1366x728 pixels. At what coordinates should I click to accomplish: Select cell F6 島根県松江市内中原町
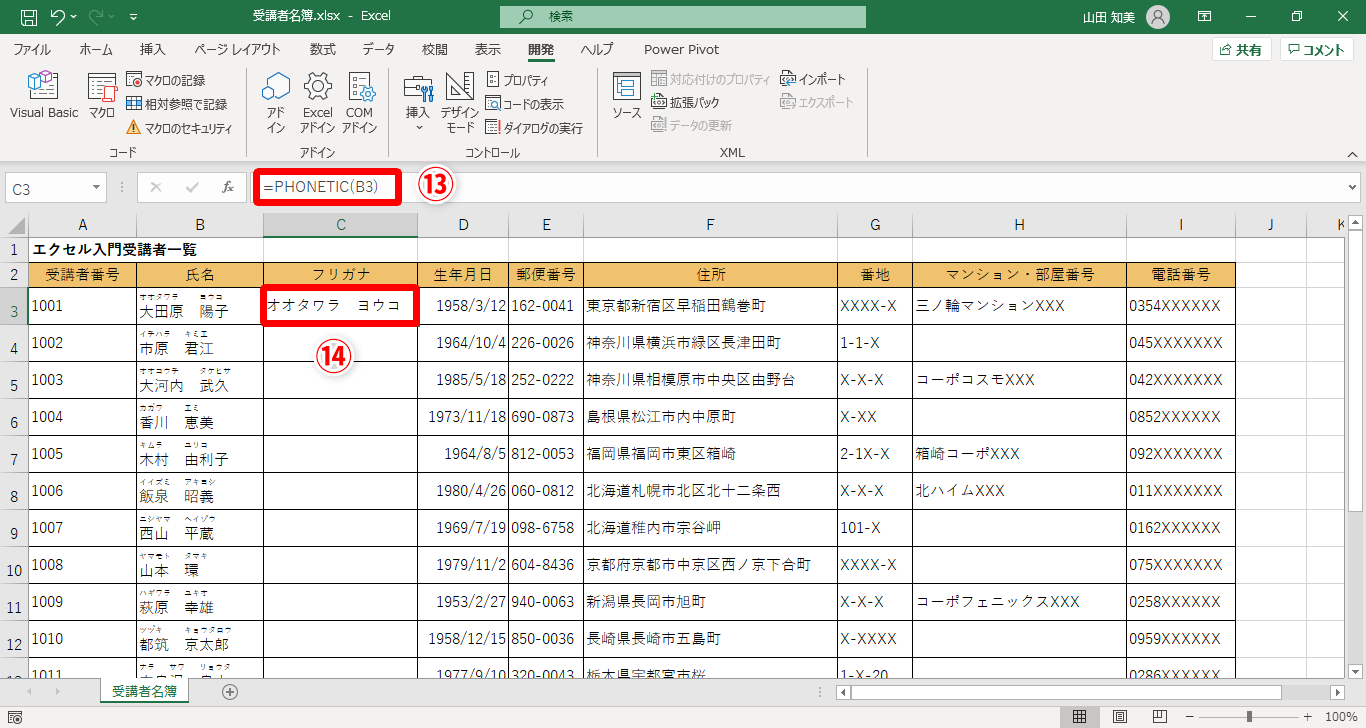click(710, 417)
